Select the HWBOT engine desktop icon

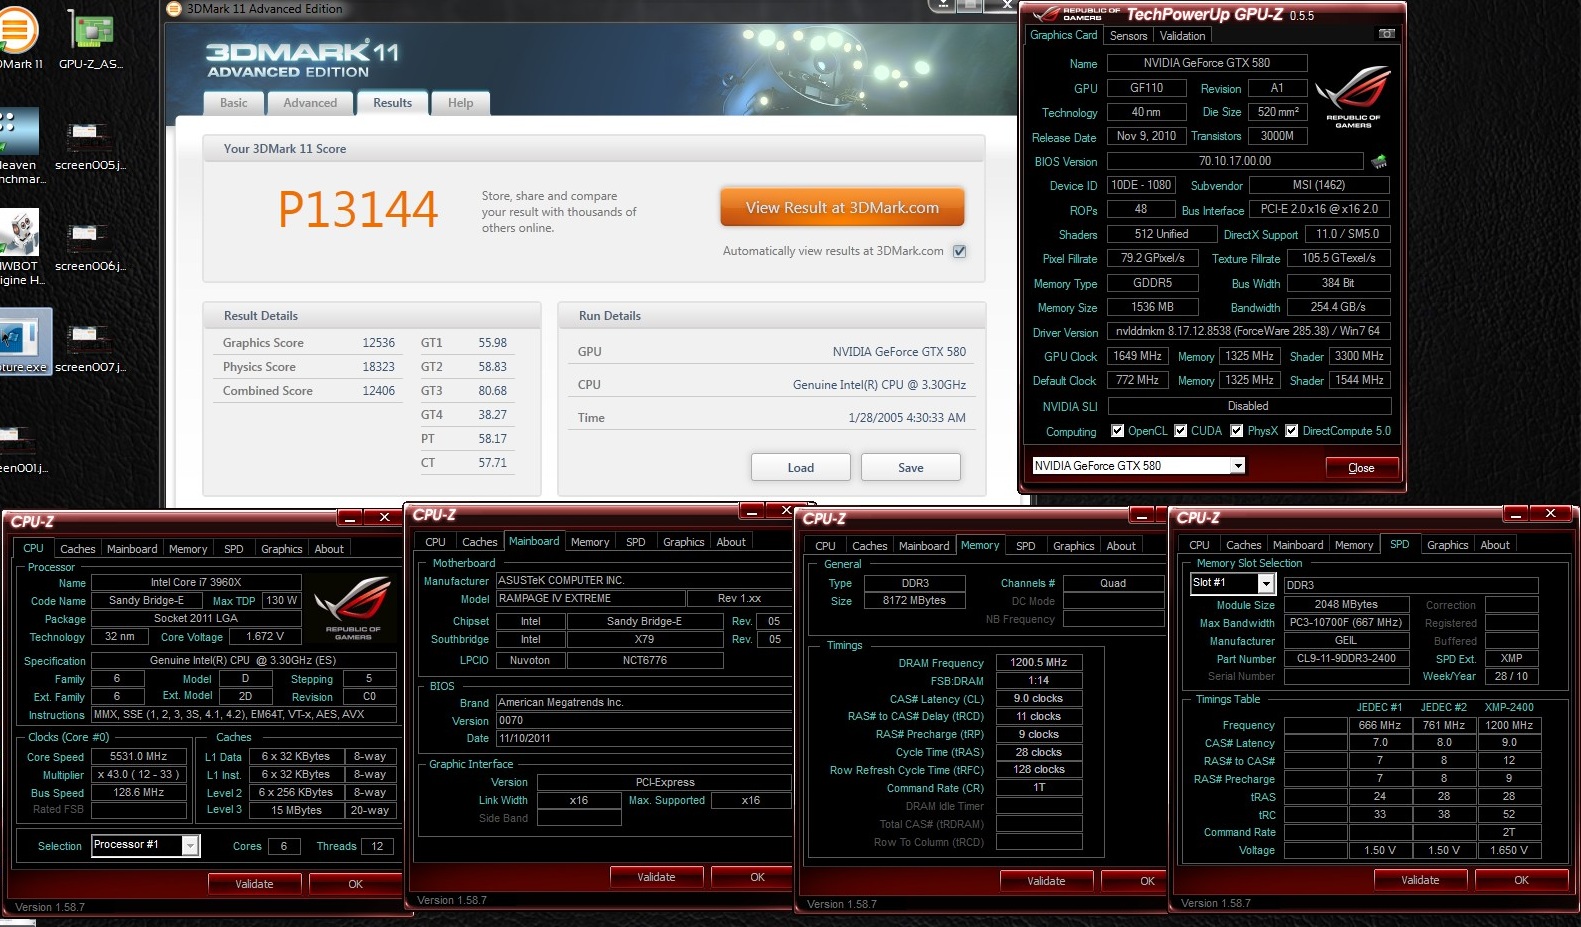(x=20, y=247)
